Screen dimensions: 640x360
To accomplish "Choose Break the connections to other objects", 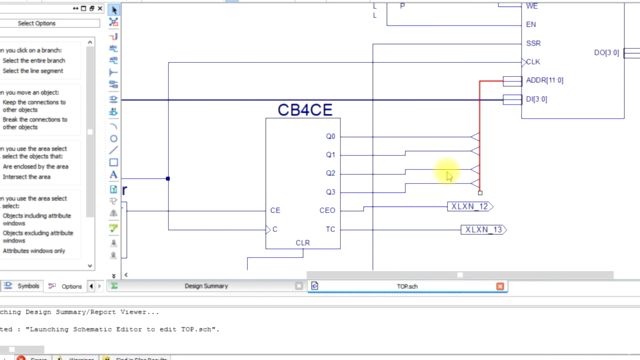I will (35, 123).
